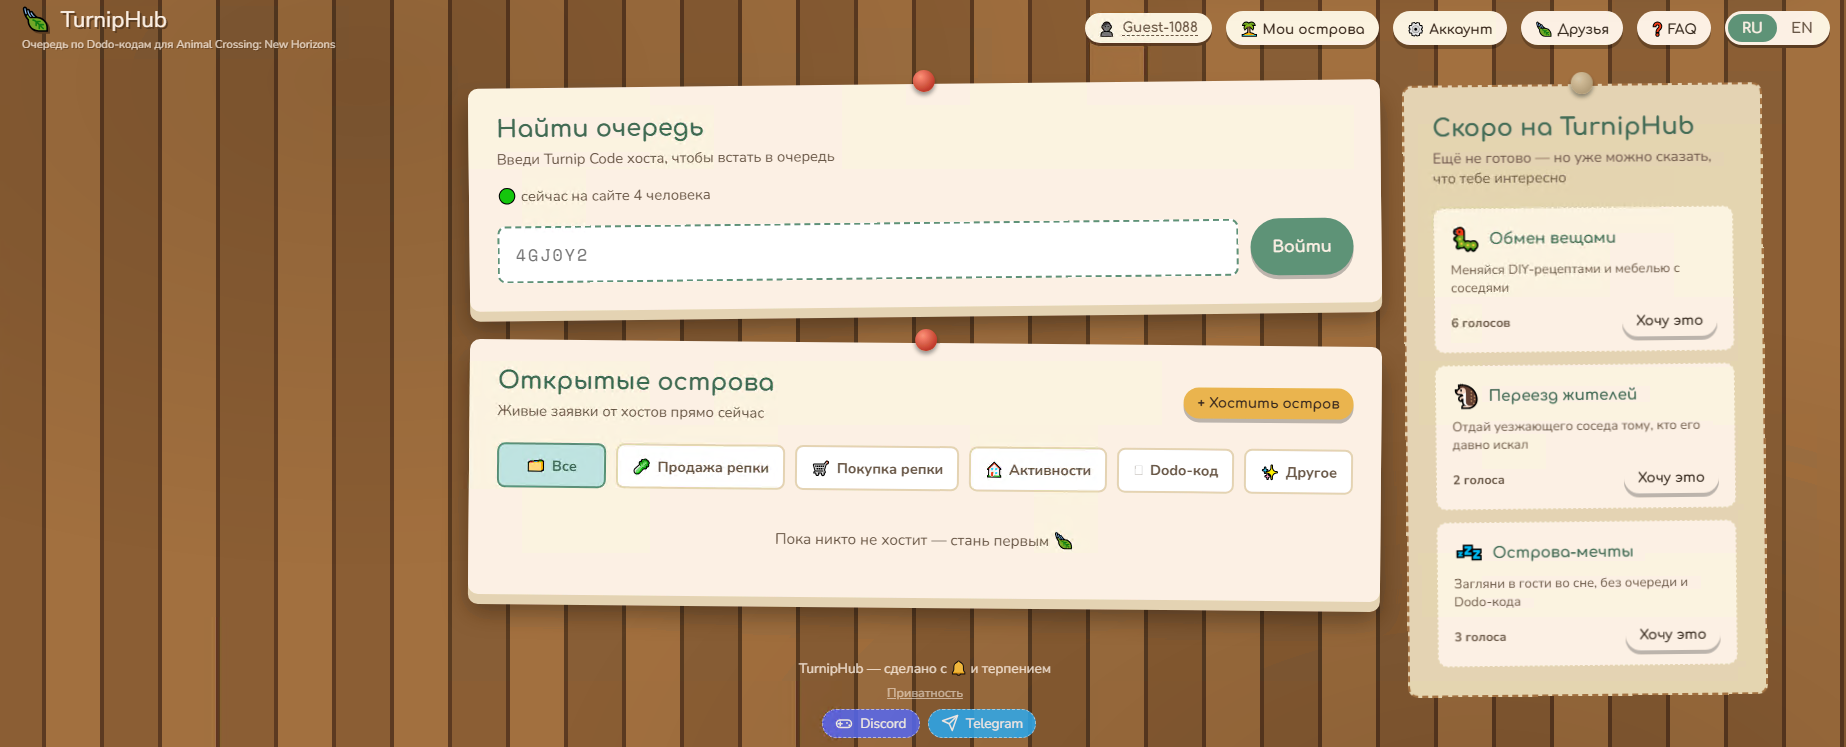Click 'сейчас на сайте 4 человека' text
1846x747 pixels.
[x=615, y=195]
